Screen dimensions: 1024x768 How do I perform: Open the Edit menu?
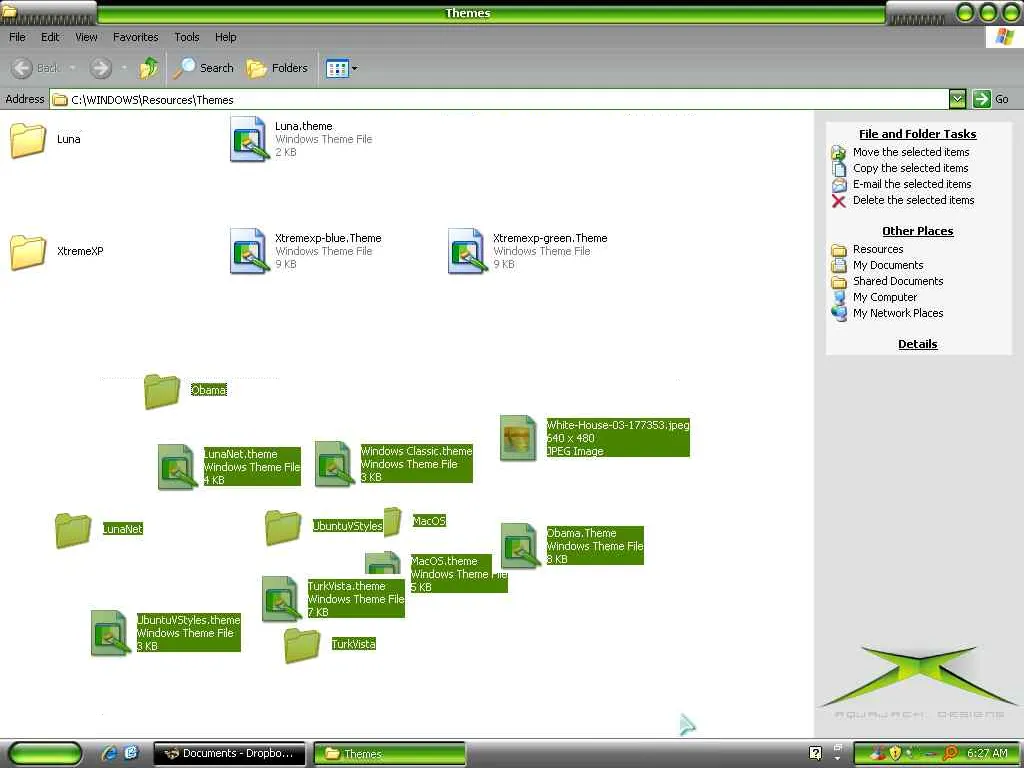tap(50, 37)
